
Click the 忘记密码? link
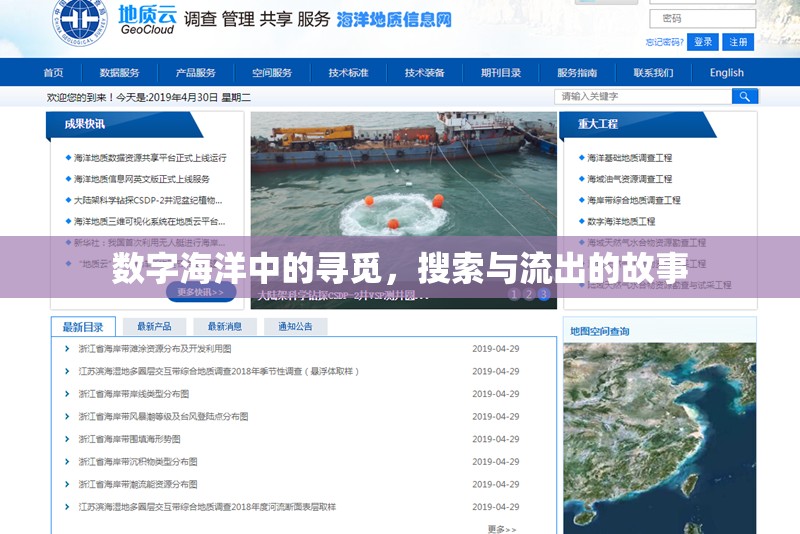tap(664, 42)
